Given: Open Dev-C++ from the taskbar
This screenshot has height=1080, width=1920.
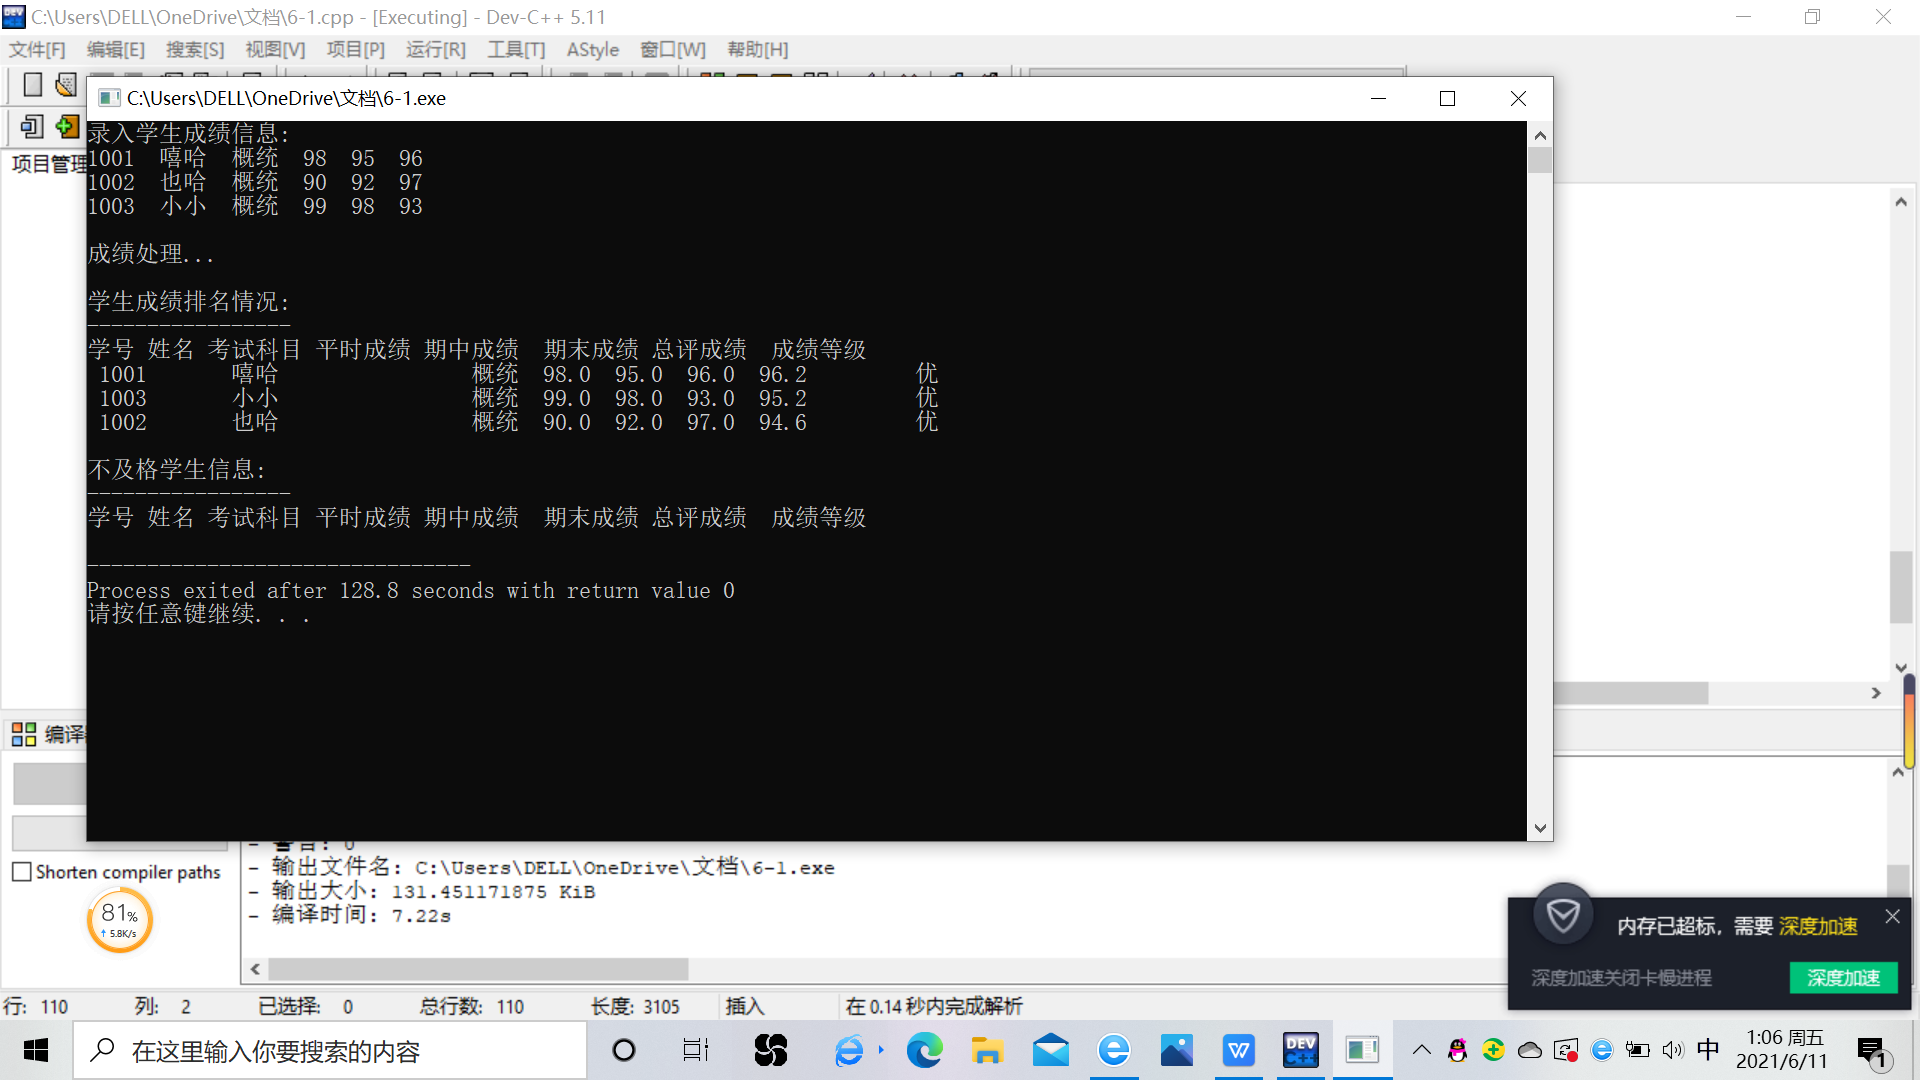Looking at the screenshot, I should pyautogui.click(x=1300, y=1050).
